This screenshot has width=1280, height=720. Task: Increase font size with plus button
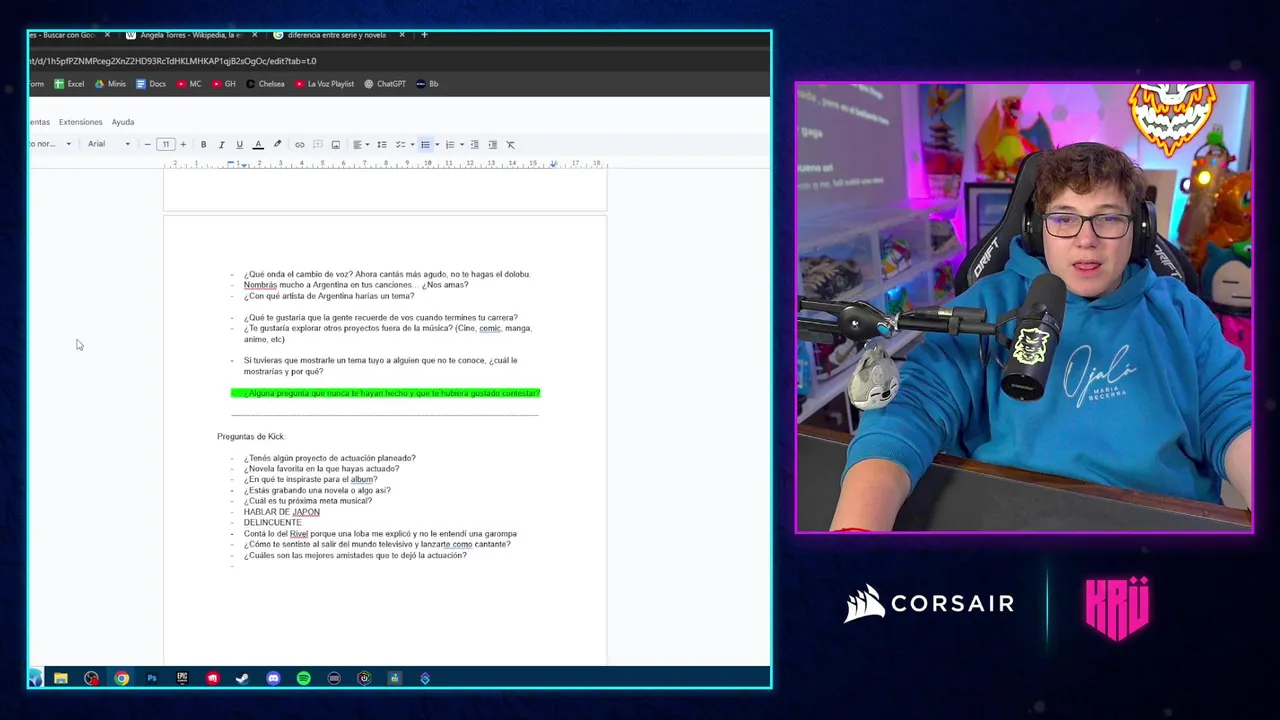183,144
